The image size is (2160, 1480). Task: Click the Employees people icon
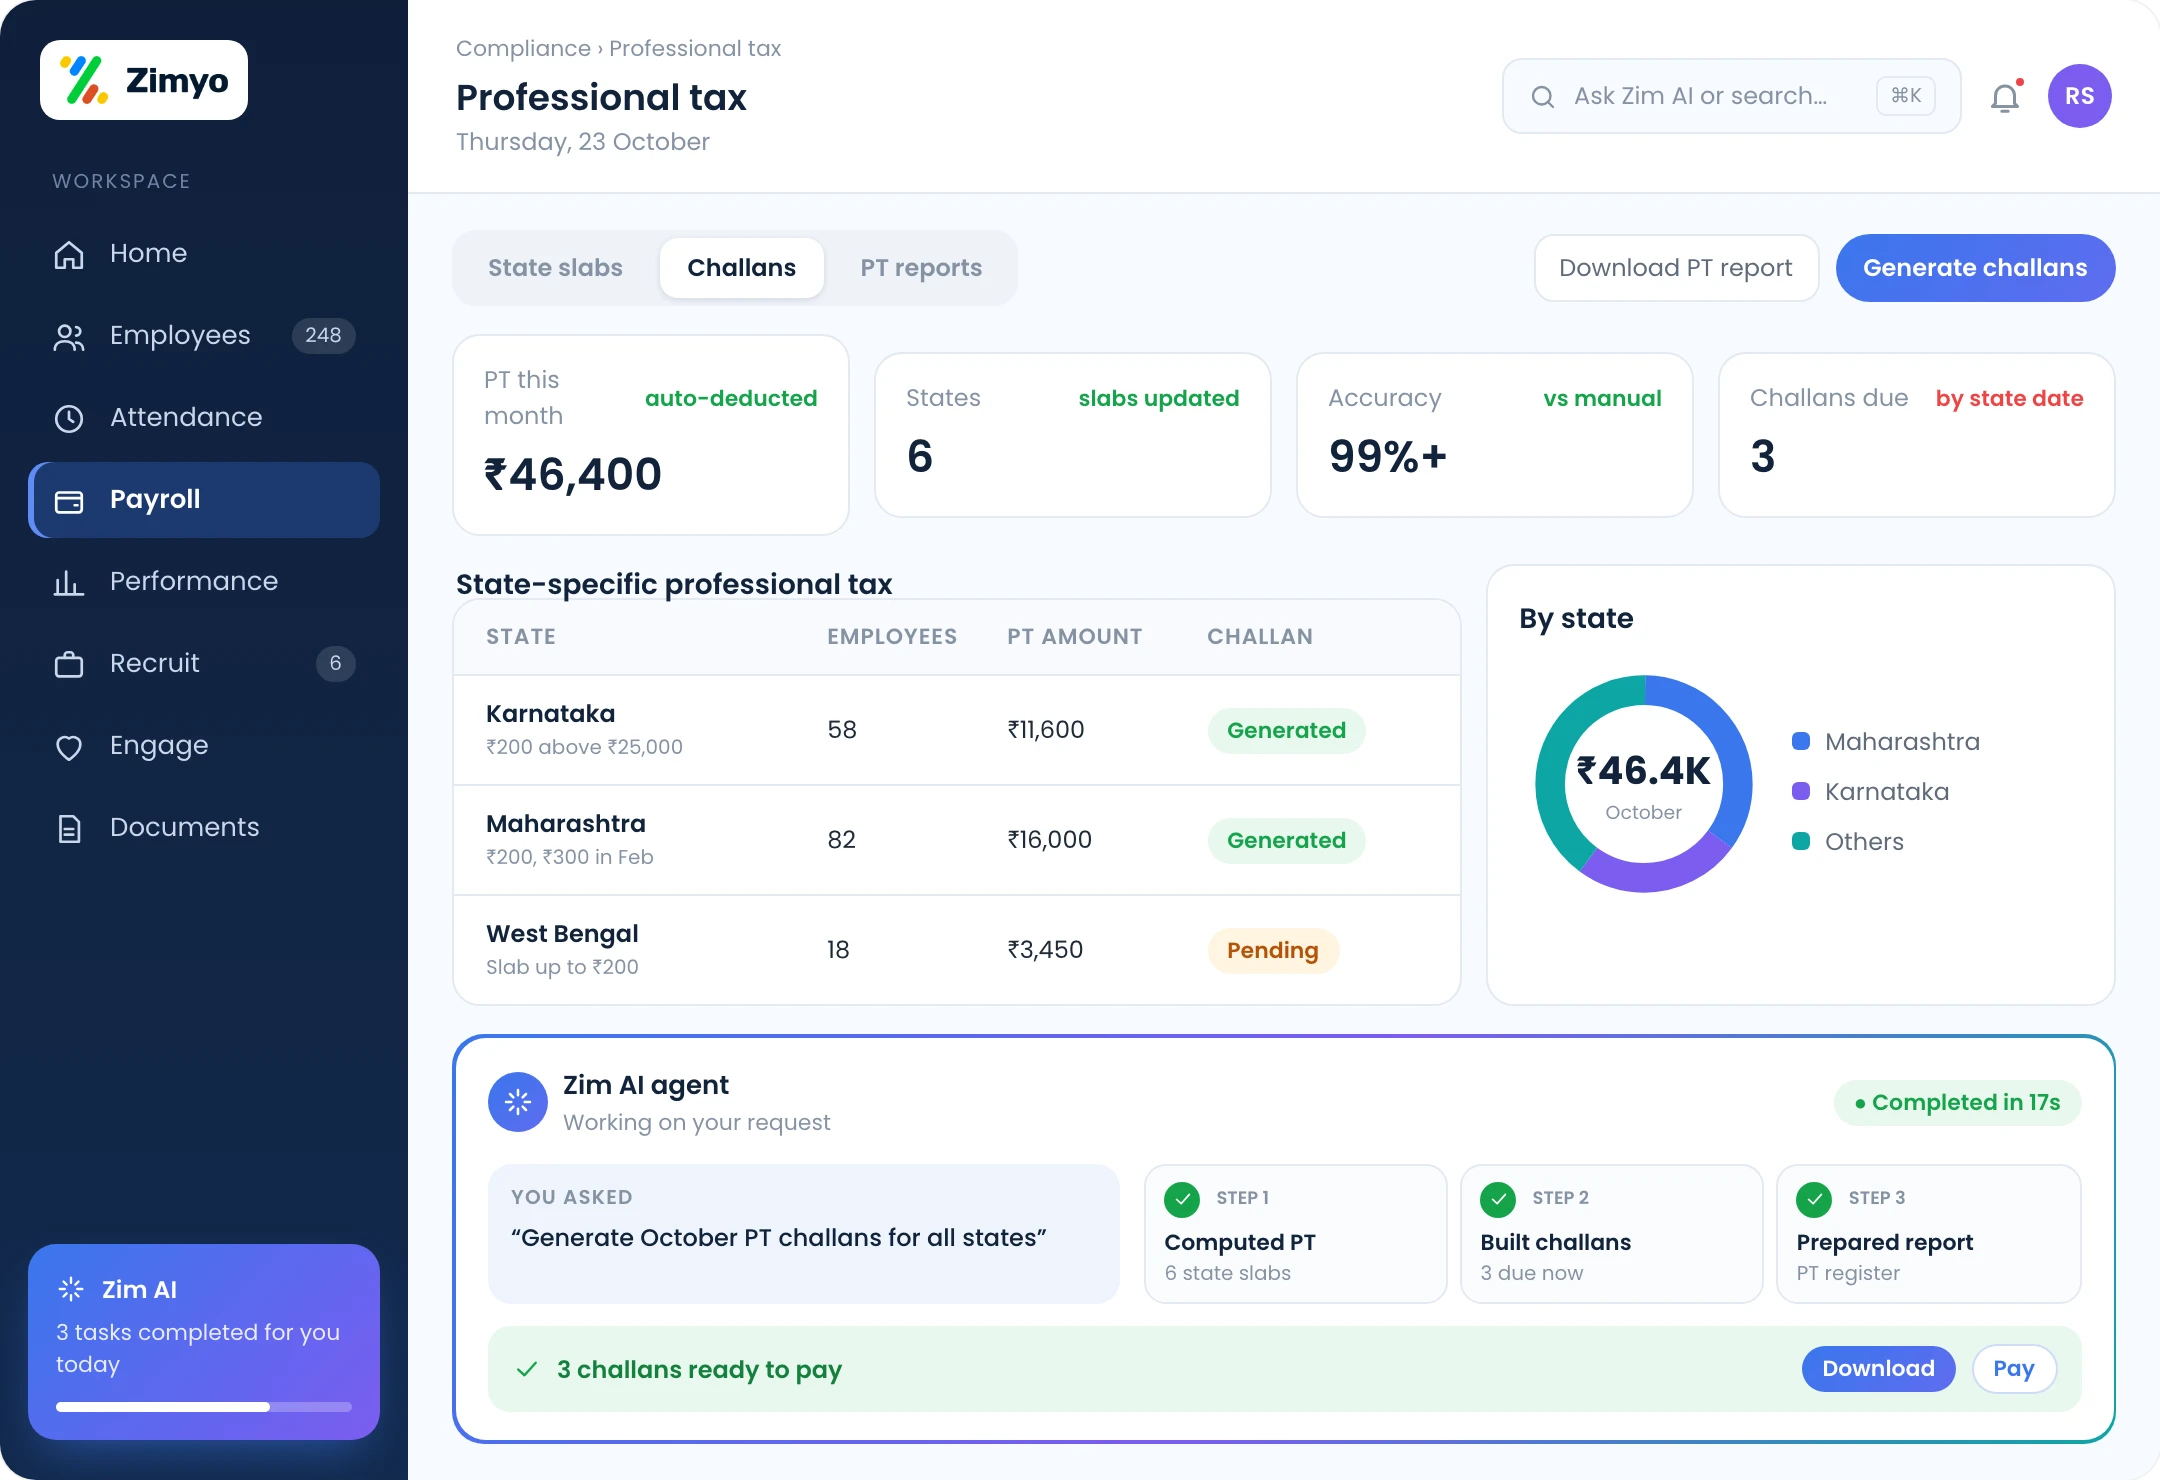69,336
